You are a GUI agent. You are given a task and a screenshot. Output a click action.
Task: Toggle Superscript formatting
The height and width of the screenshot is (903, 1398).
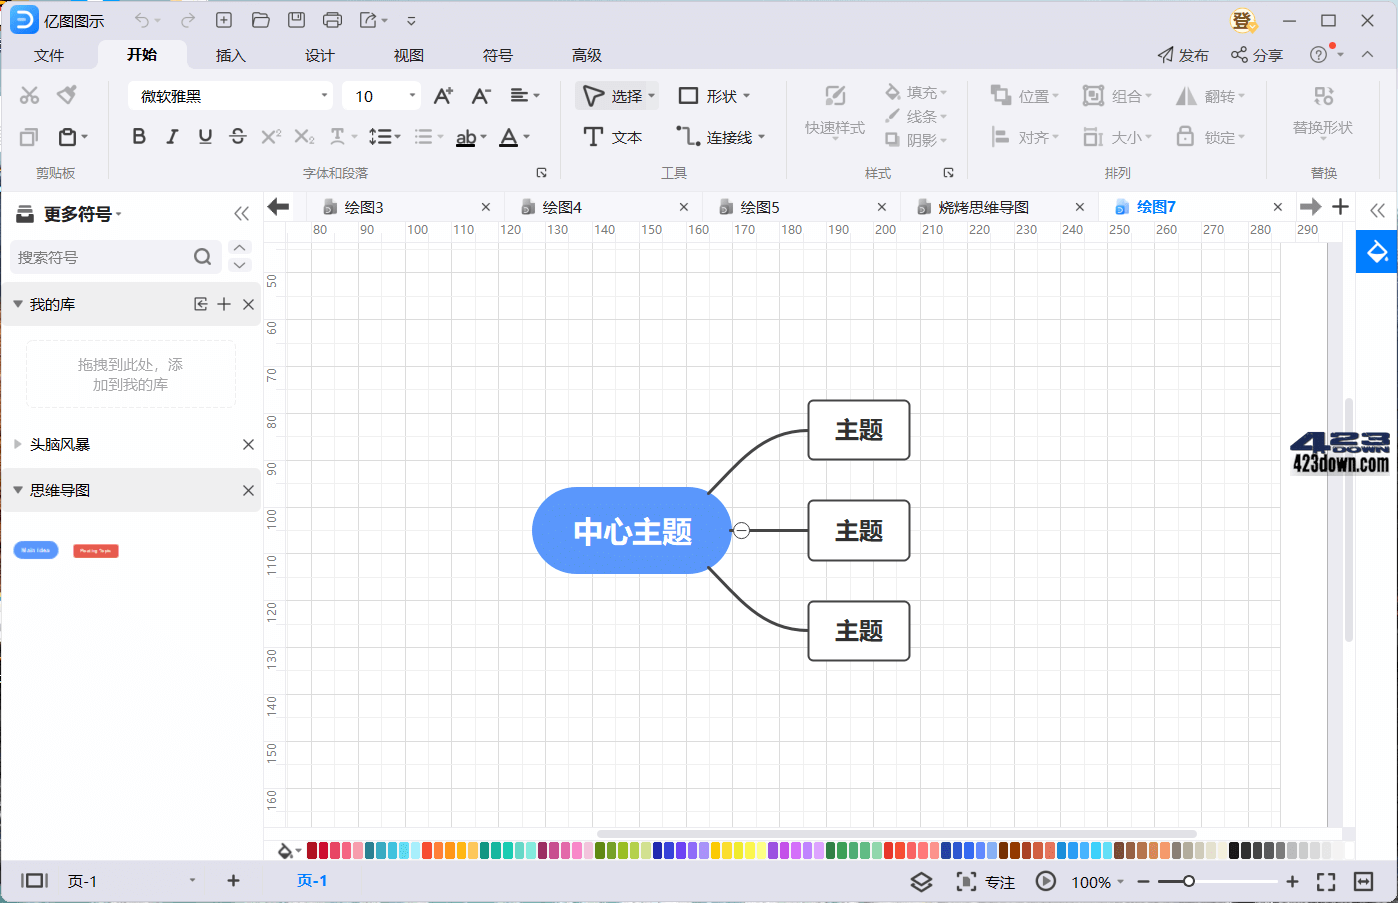(271, 136)
